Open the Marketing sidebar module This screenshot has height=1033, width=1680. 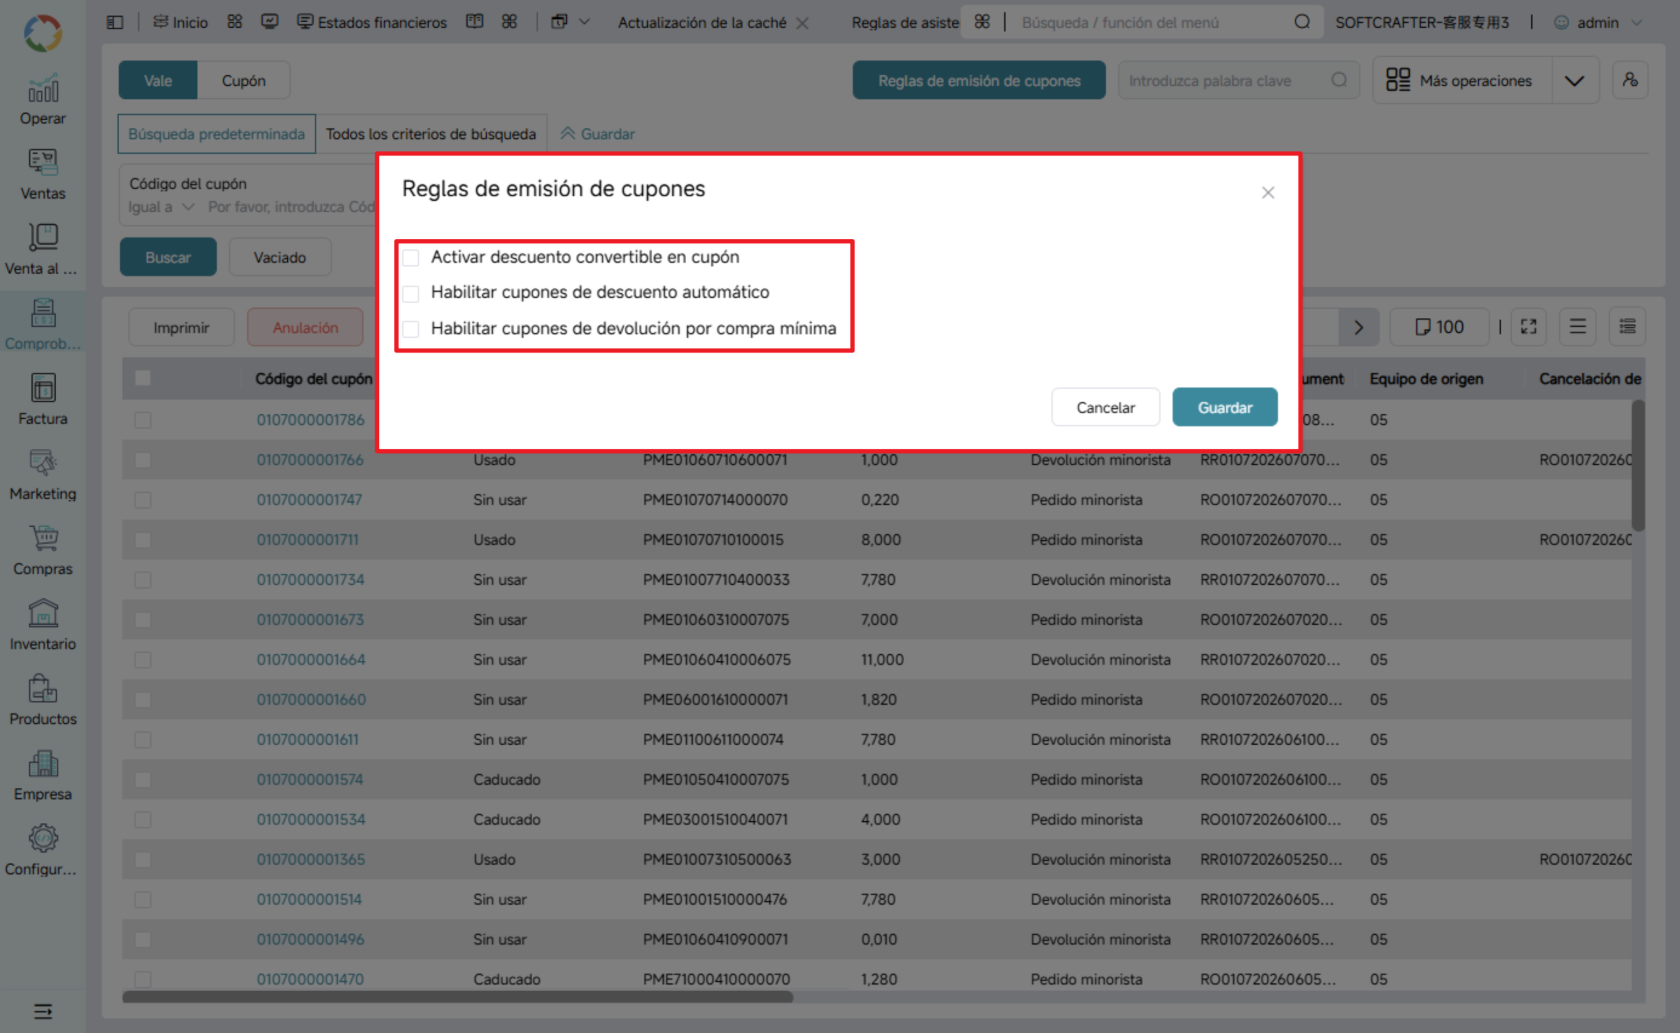pos(43,475)
